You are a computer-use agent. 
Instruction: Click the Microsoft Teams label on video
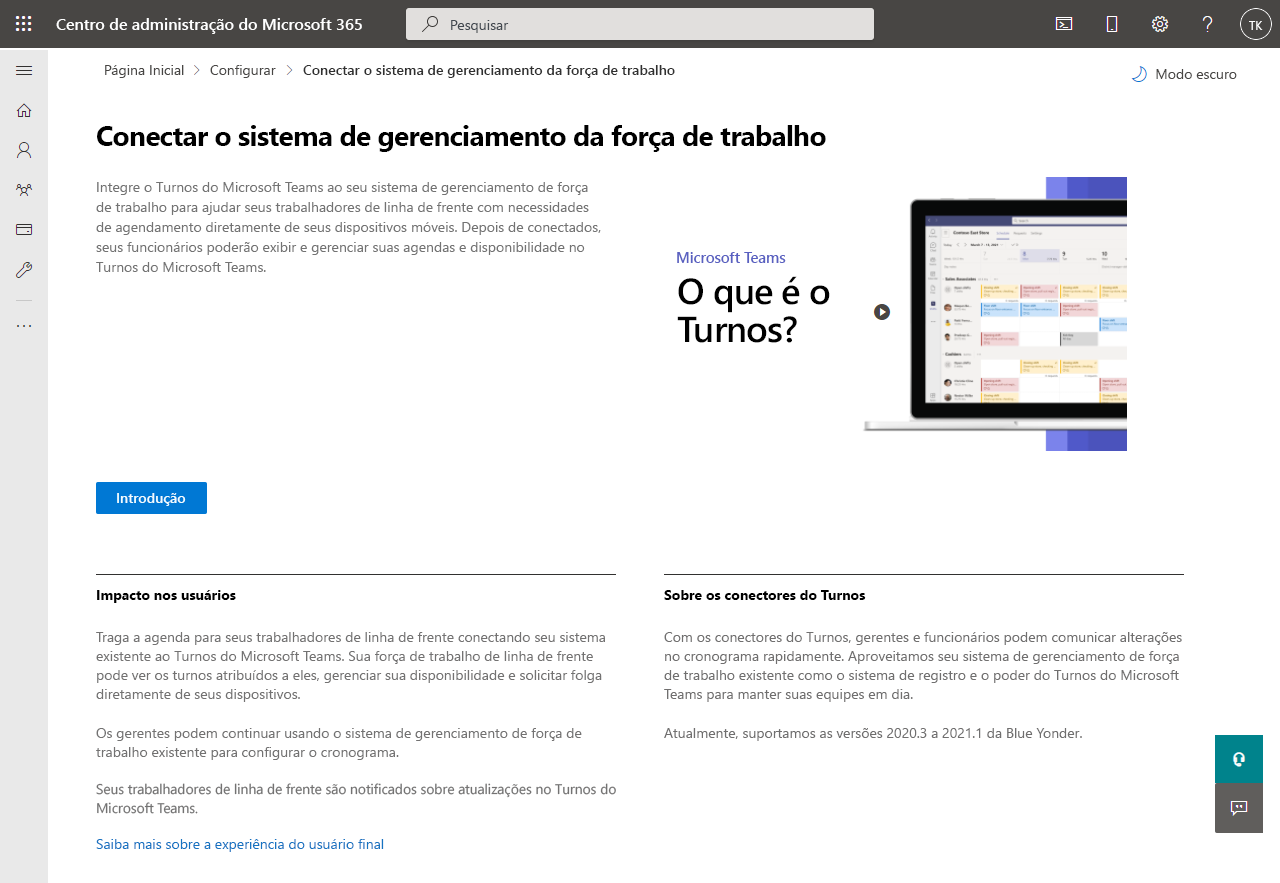tap(731, 257)
